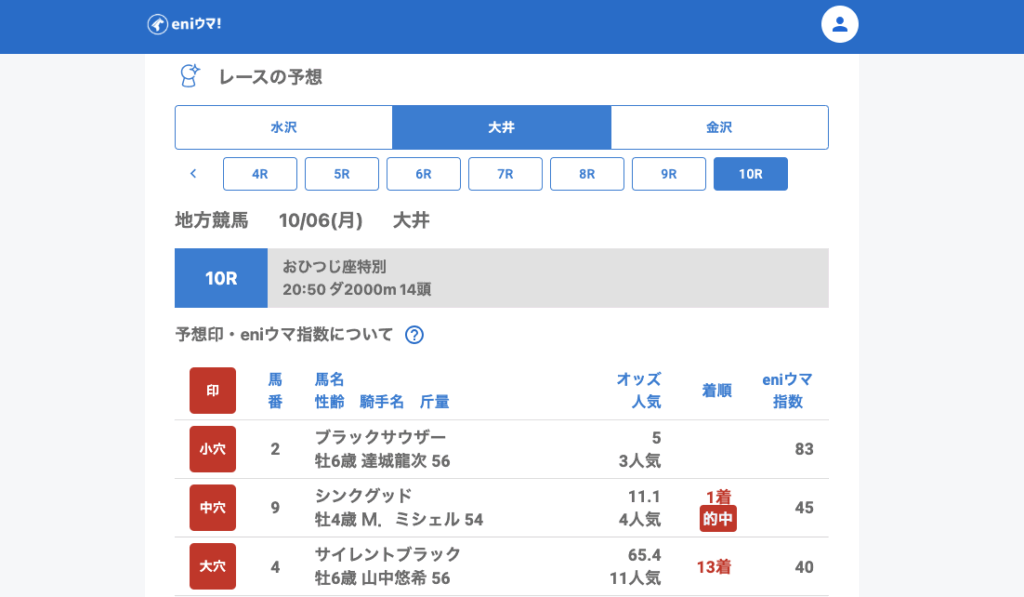Switch to the 金沢 racecourse tab
1024x597 pixels.
pyautogui.click(x=719, y=127)
